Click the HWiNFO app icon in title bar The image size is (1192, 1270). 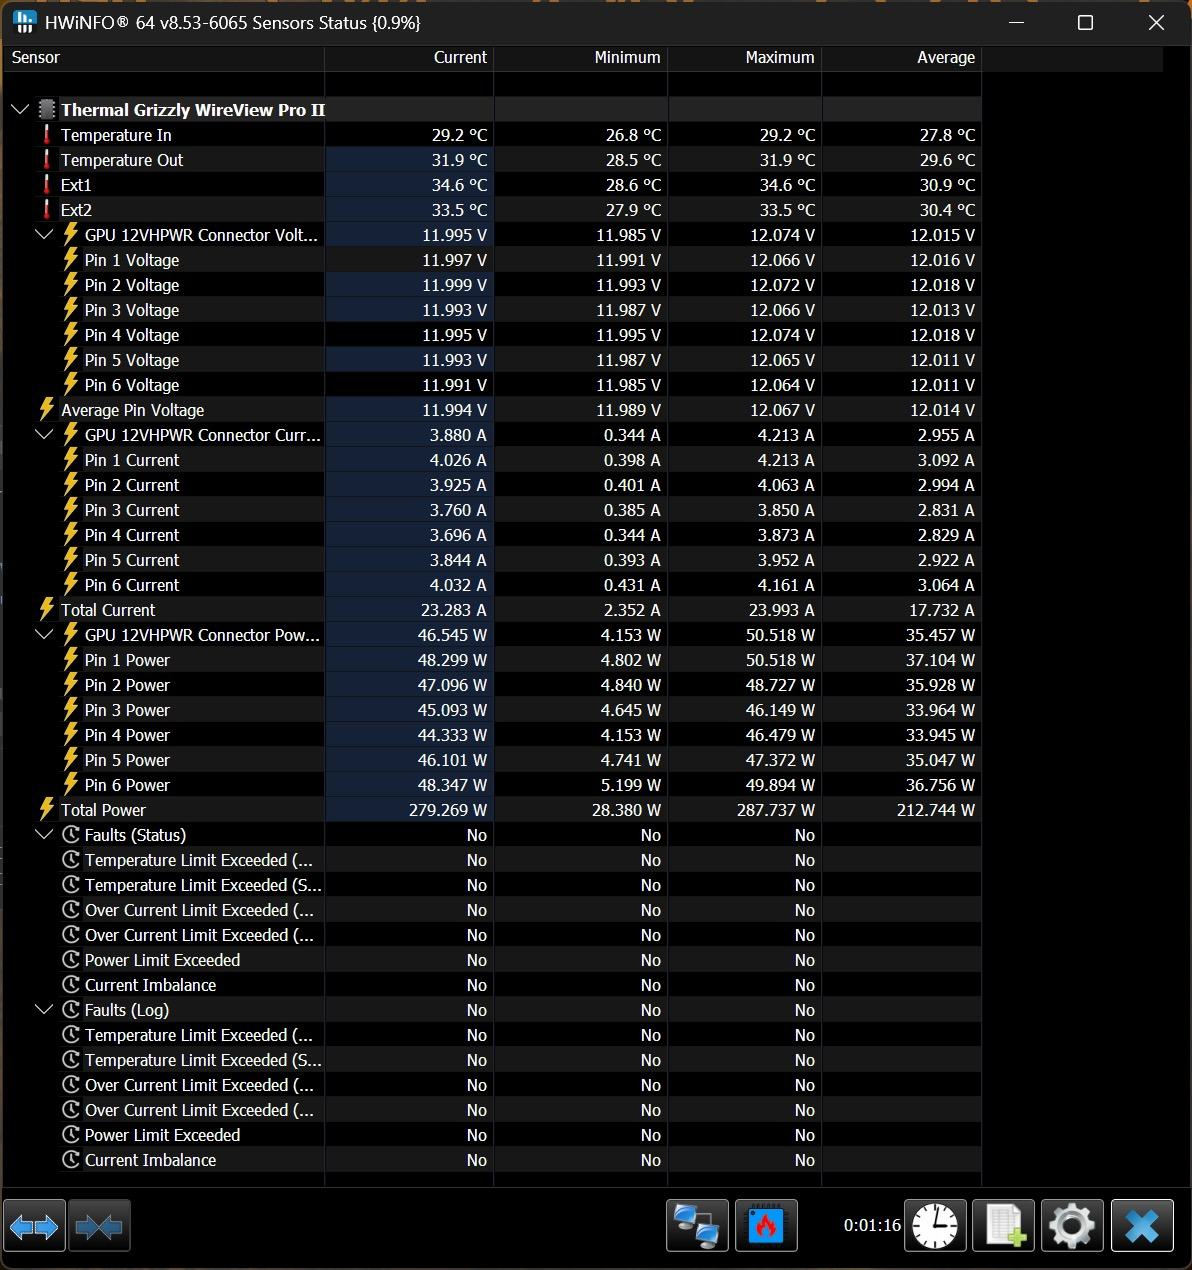click(x=24, y=22)
